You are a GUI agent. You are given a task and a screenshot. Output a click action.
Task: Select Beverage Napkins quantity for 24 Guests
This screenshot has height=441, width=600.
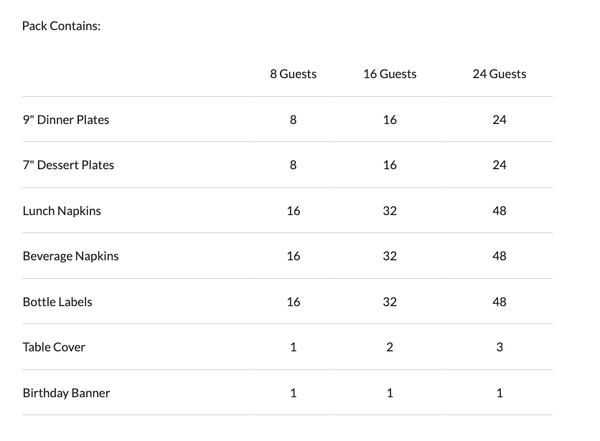click(499, 256)
